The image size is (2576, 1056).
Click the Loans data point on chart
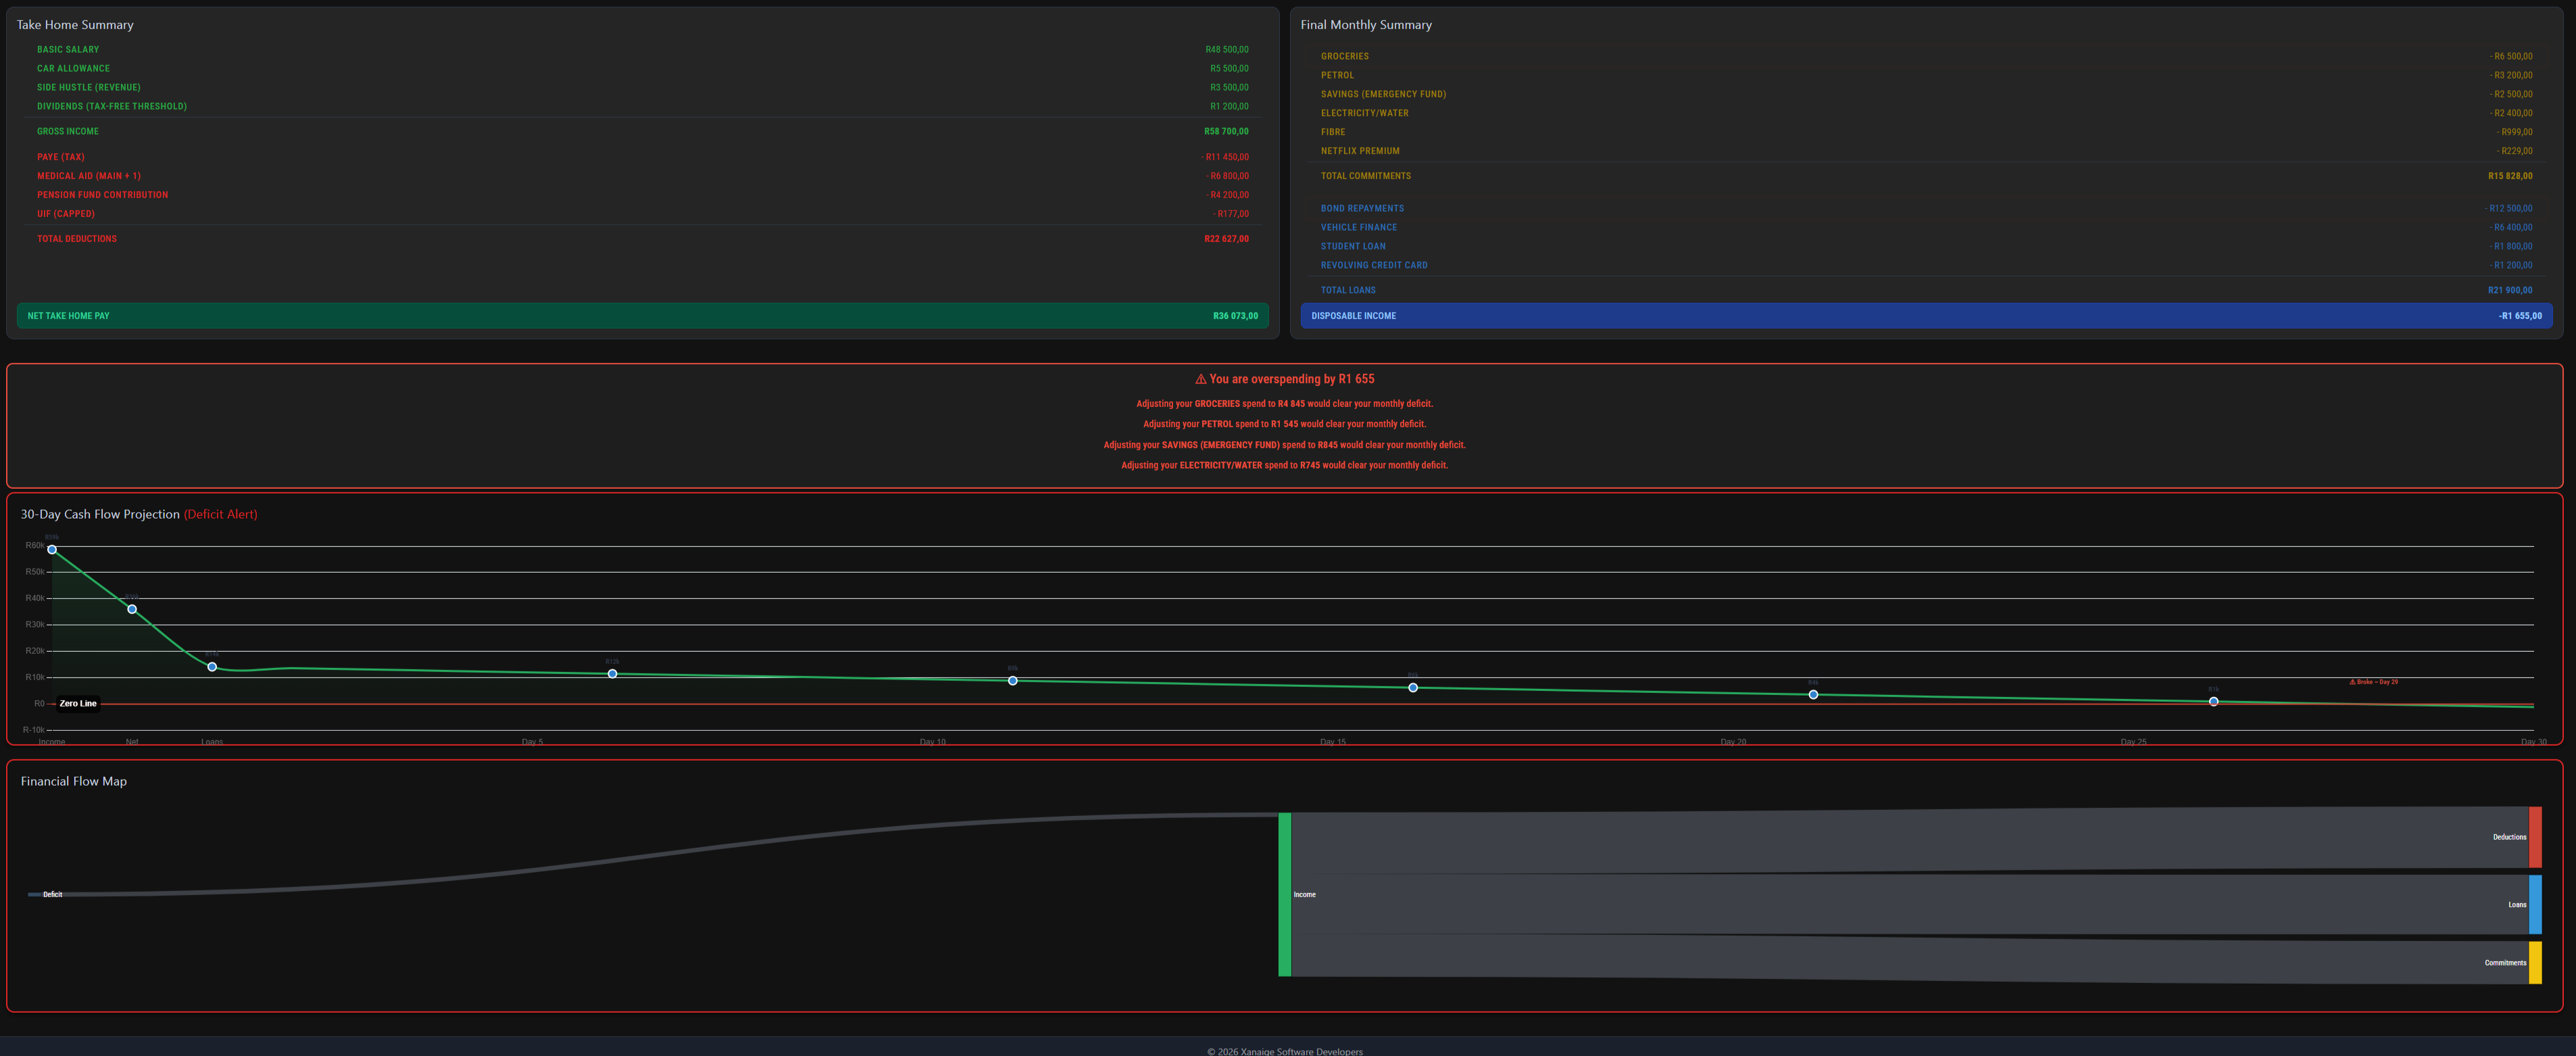(212, 667)
